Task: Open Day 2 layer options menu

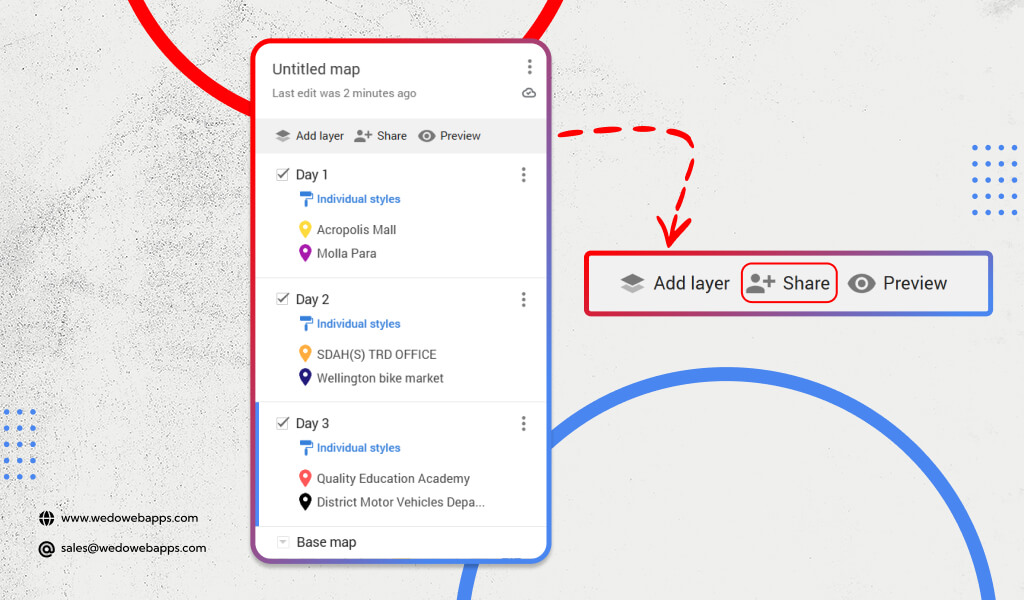Action: 523,299
